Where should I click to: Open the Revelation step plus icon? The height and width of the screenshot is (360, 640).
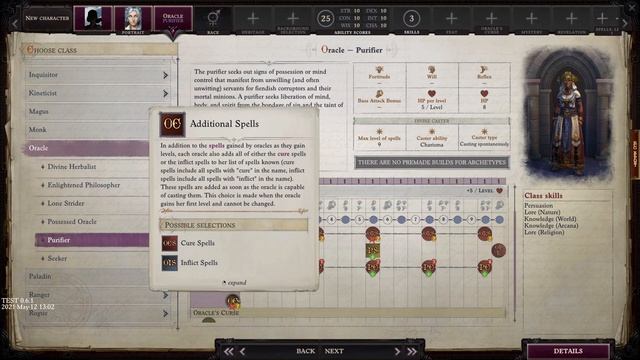coord(571,18)
